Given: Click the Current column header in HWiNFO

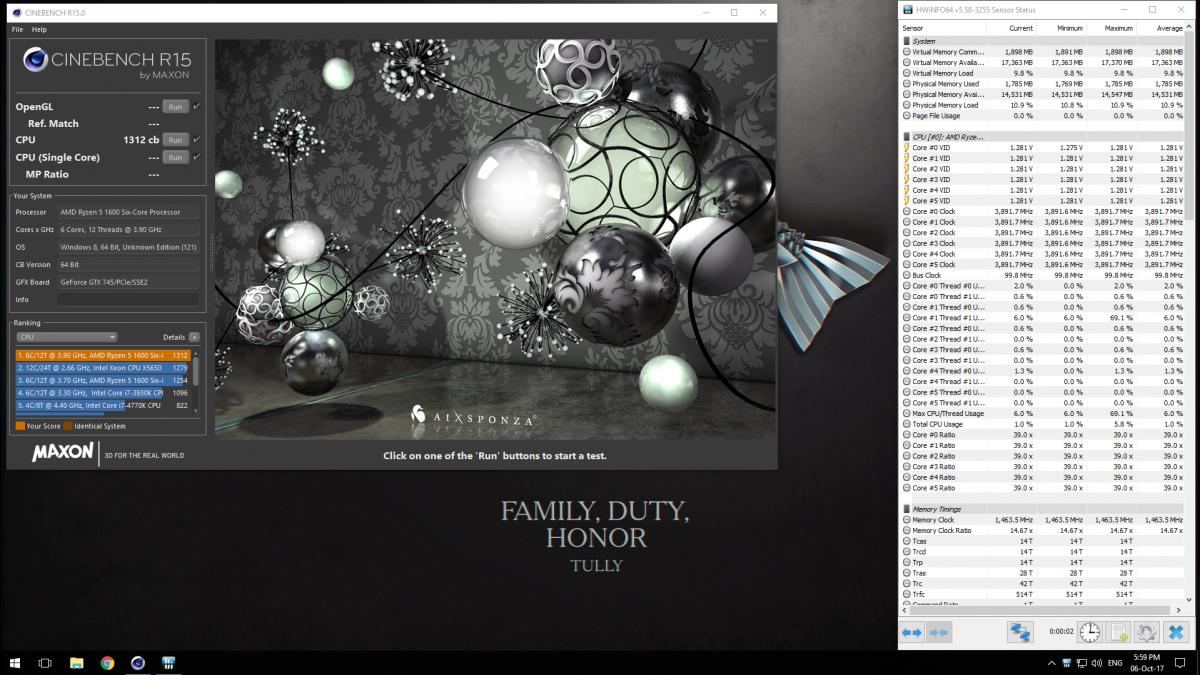Looking at the screenshot, I should coord(1011,28).
